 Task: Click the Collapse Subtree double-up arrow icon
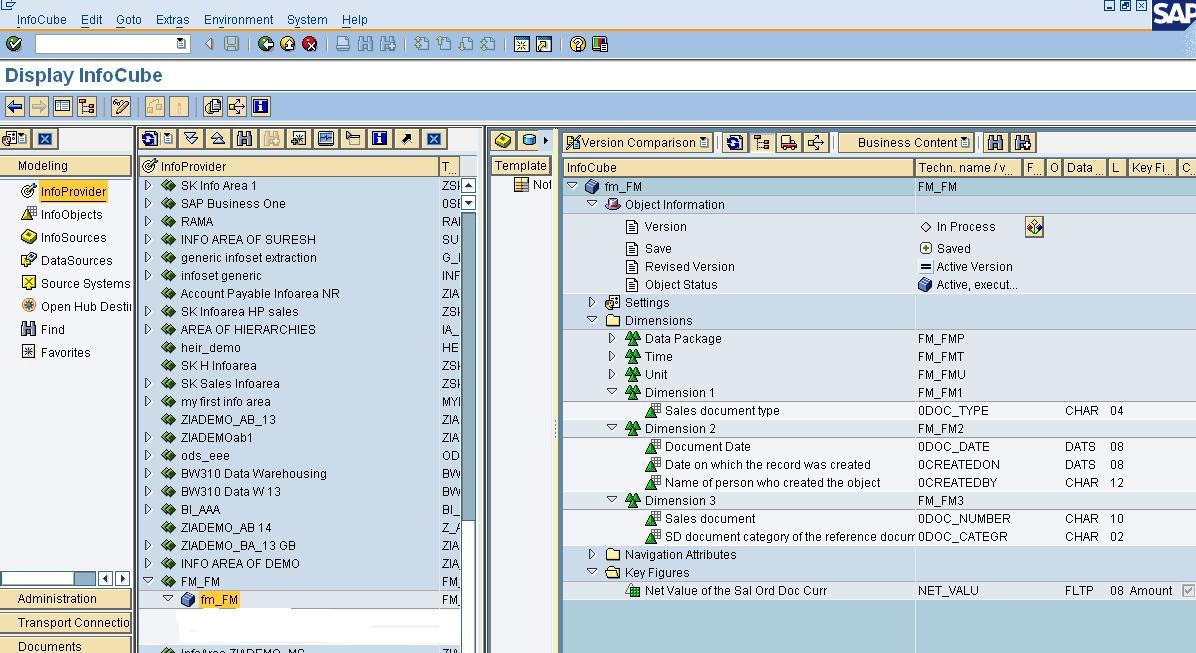pyautogui.click(x=218, y=139)
